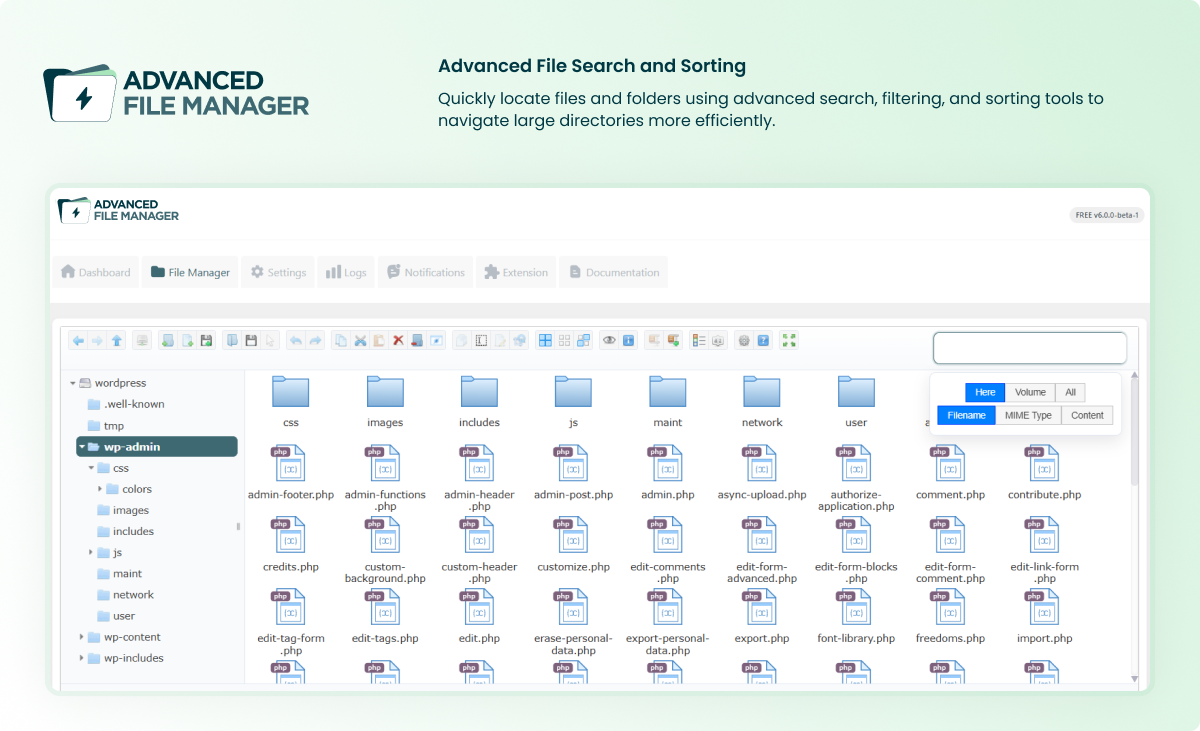Collapse the wp-admin folder arrow
Image resolution: width=1200 pixels, height=731 pixels.
[x=81, y=447]
